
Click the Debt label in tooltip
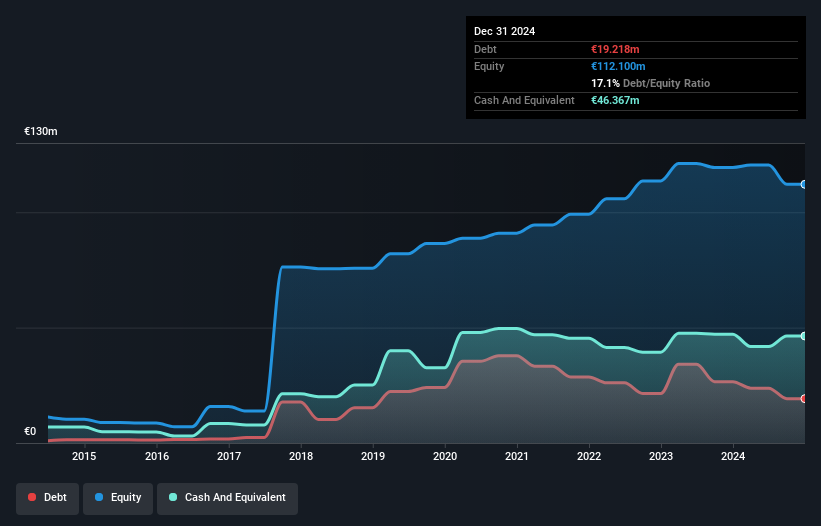click(485, 49)
